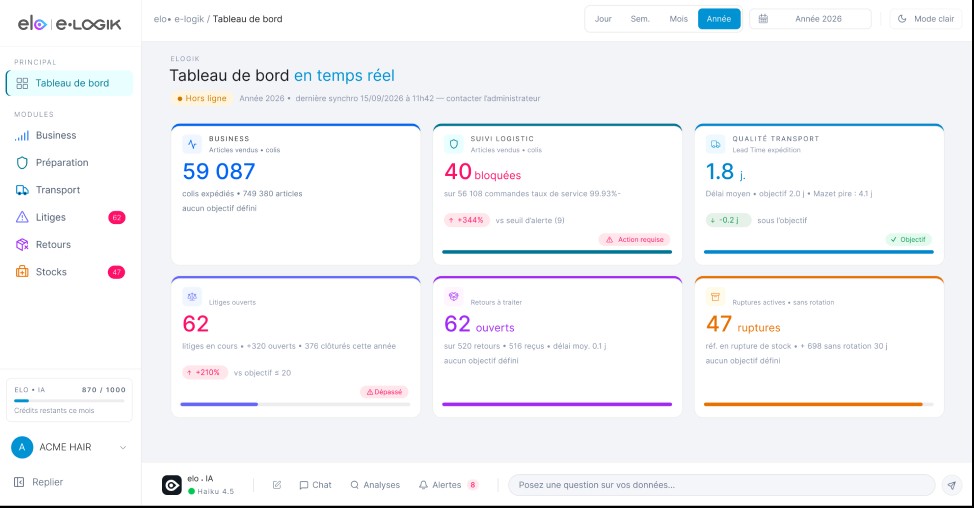Open the Haiku 4.5 model selector

click(x=211, y=491)
